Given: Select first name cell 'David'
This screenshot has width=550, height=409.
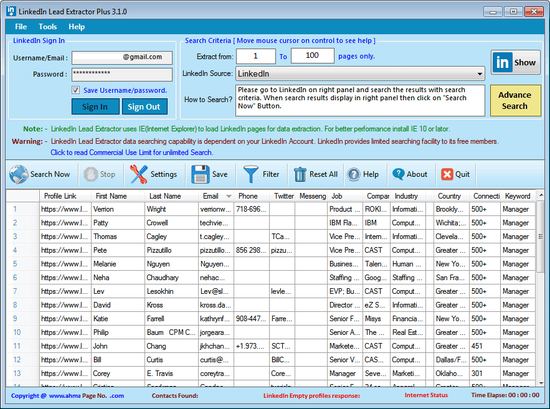Looking at the screenshot, I should 118,305.
